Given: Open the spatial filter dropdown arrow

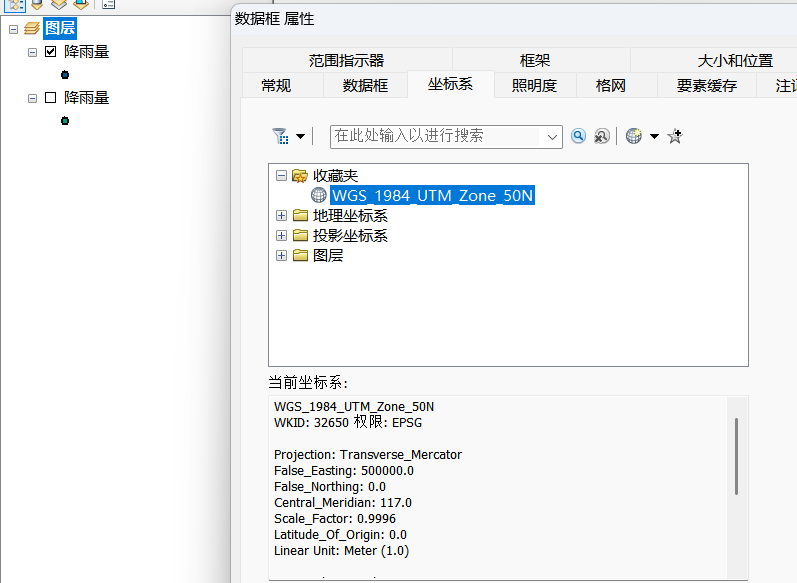Looking at the screenshot, I should coord(300,136).
